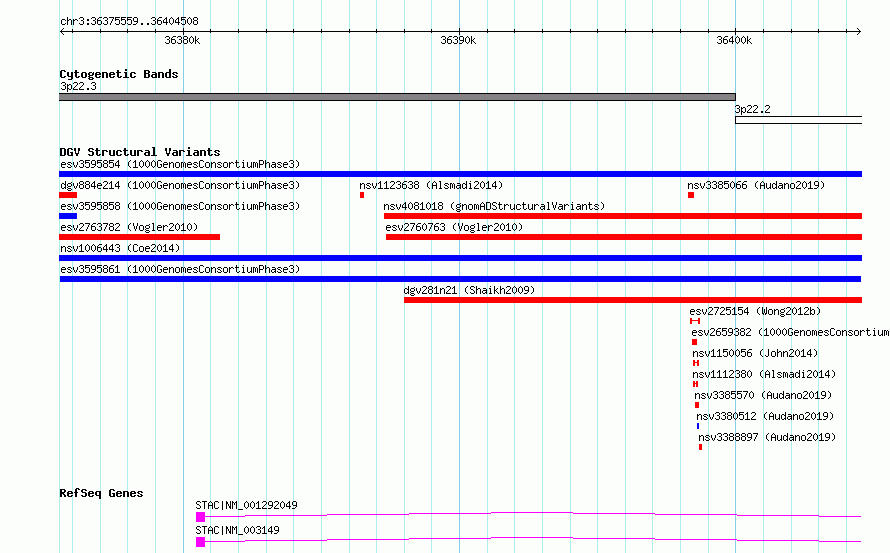Screen dimensions: 890x553
Task: Select the small red dgv884e214 bar
Action: point(68,195)
